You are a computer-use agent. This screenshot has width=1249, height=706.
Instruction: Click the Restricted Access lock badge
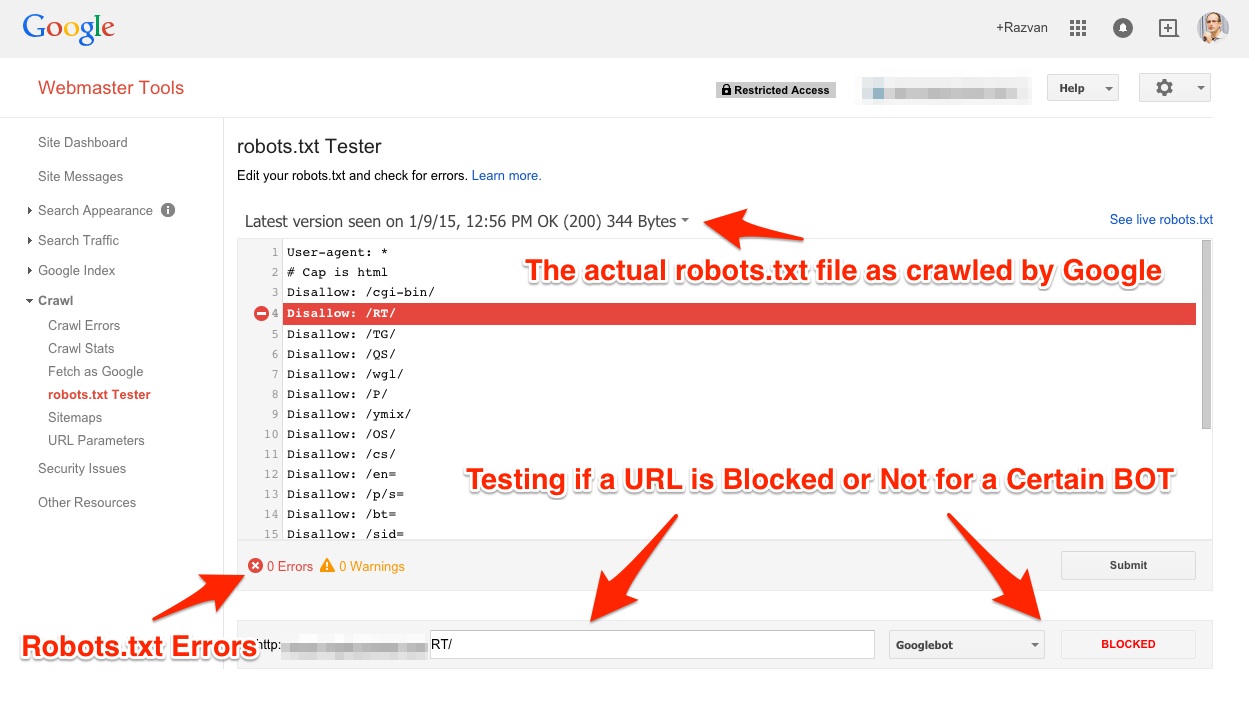click(x=775, y=89)
